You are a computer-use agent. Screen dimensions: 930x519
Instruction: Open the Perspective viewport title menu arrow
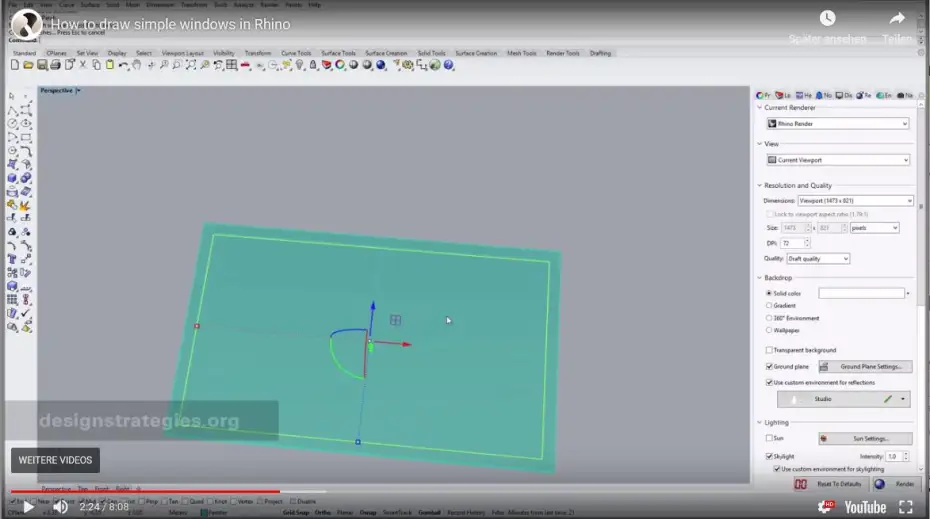78,91
